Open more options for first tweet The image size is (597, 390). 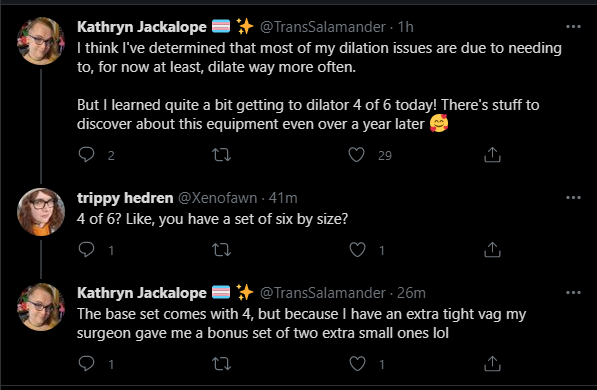(x=573, y=27)
